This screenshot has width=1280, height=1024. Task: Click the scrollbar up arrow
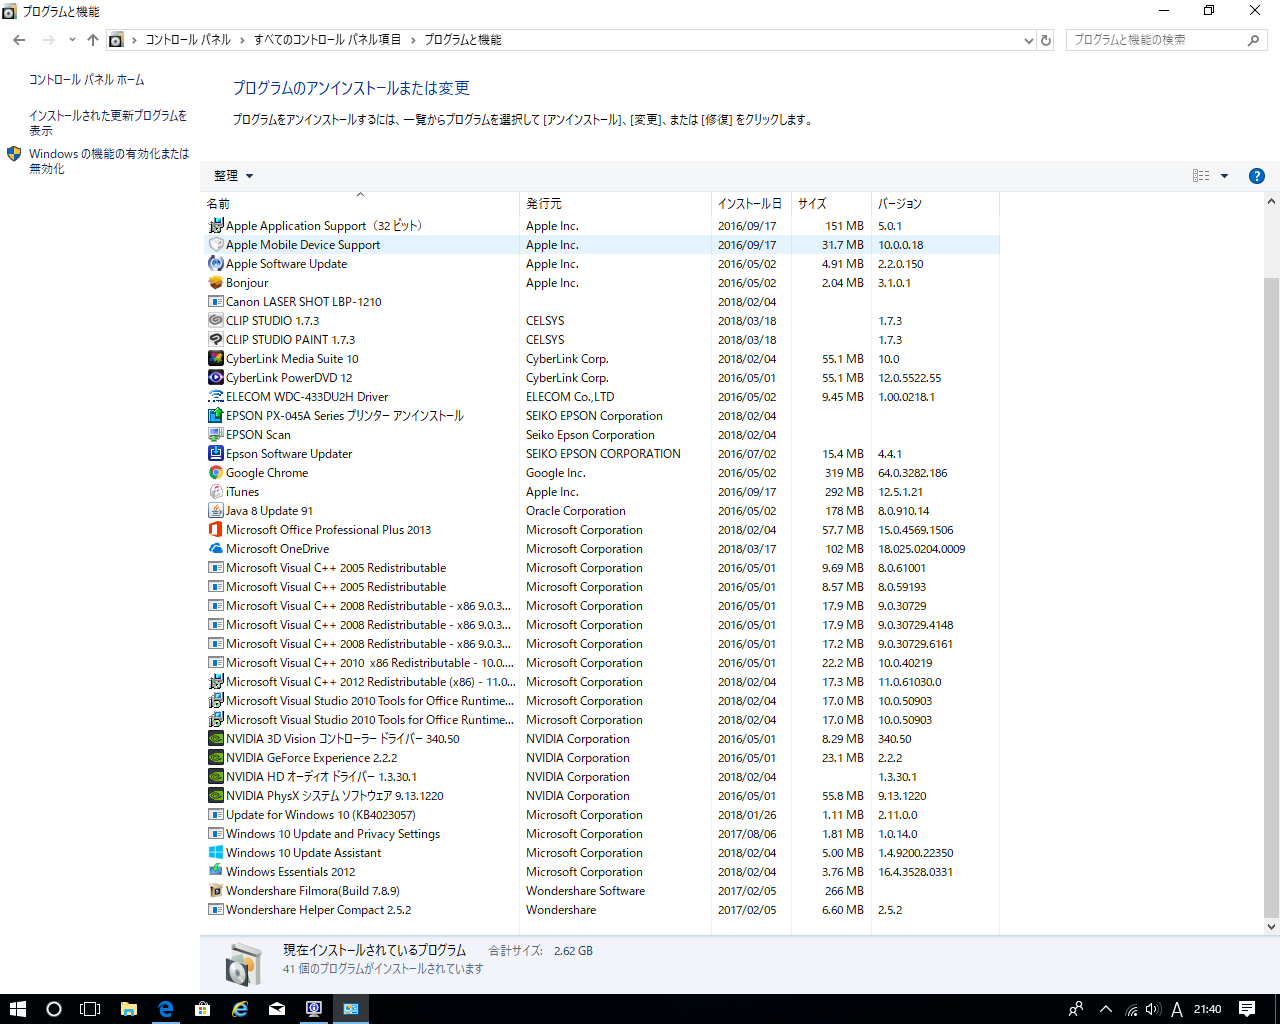[1271, 201]
